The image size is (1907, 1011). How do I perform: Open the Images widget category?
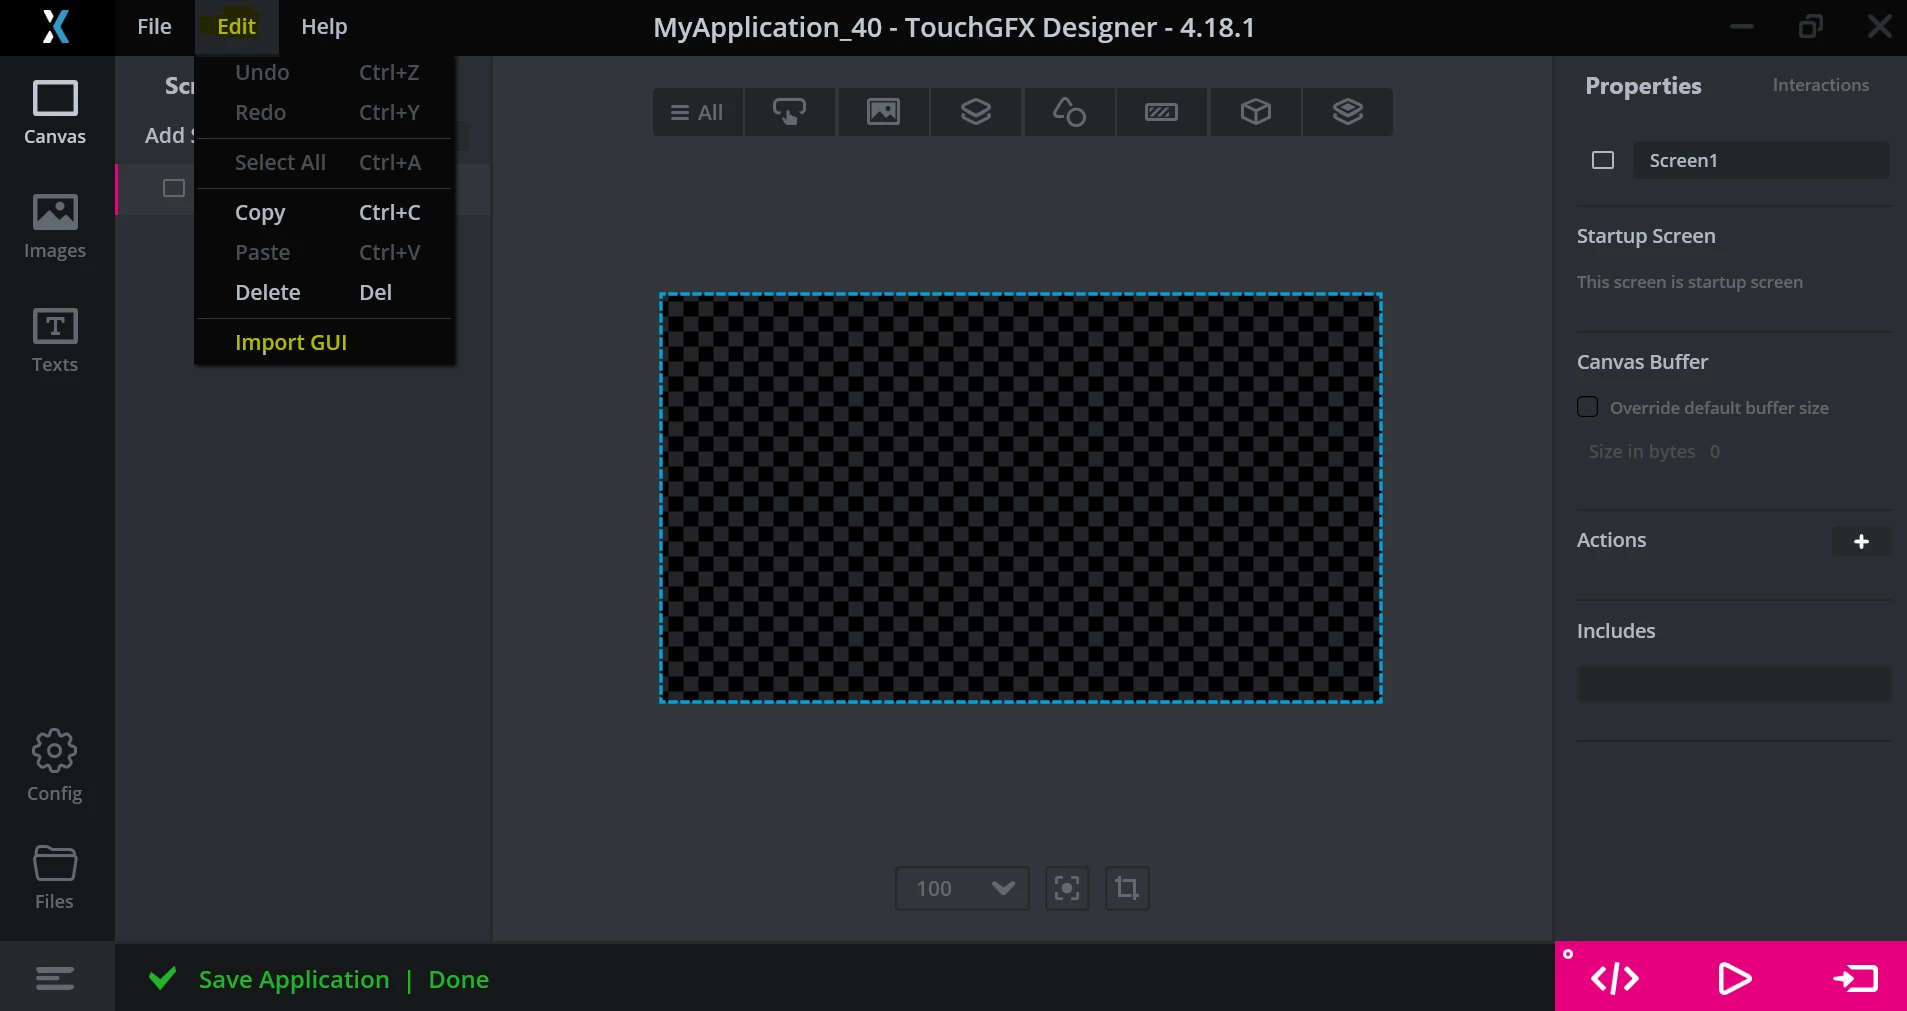pos(883,112)
